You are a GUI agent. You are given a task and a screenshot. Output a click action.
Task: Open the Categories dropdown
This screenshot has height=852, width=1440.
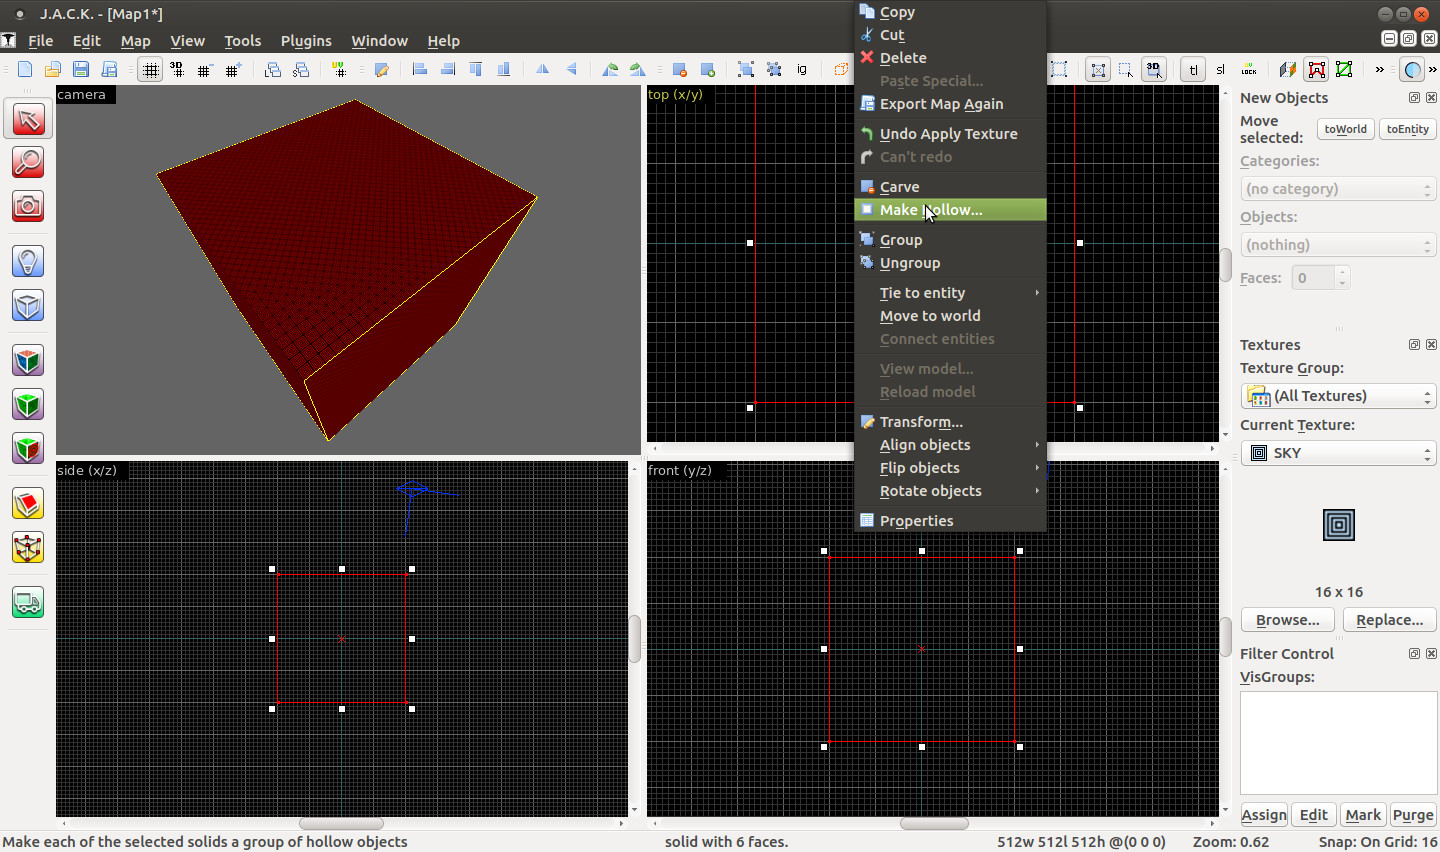click(x=1338, y=189)
